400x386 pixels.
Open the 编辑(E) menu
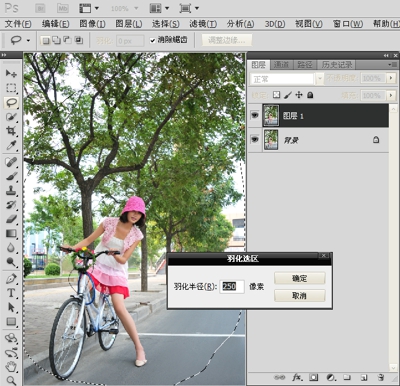click(55, 24)
